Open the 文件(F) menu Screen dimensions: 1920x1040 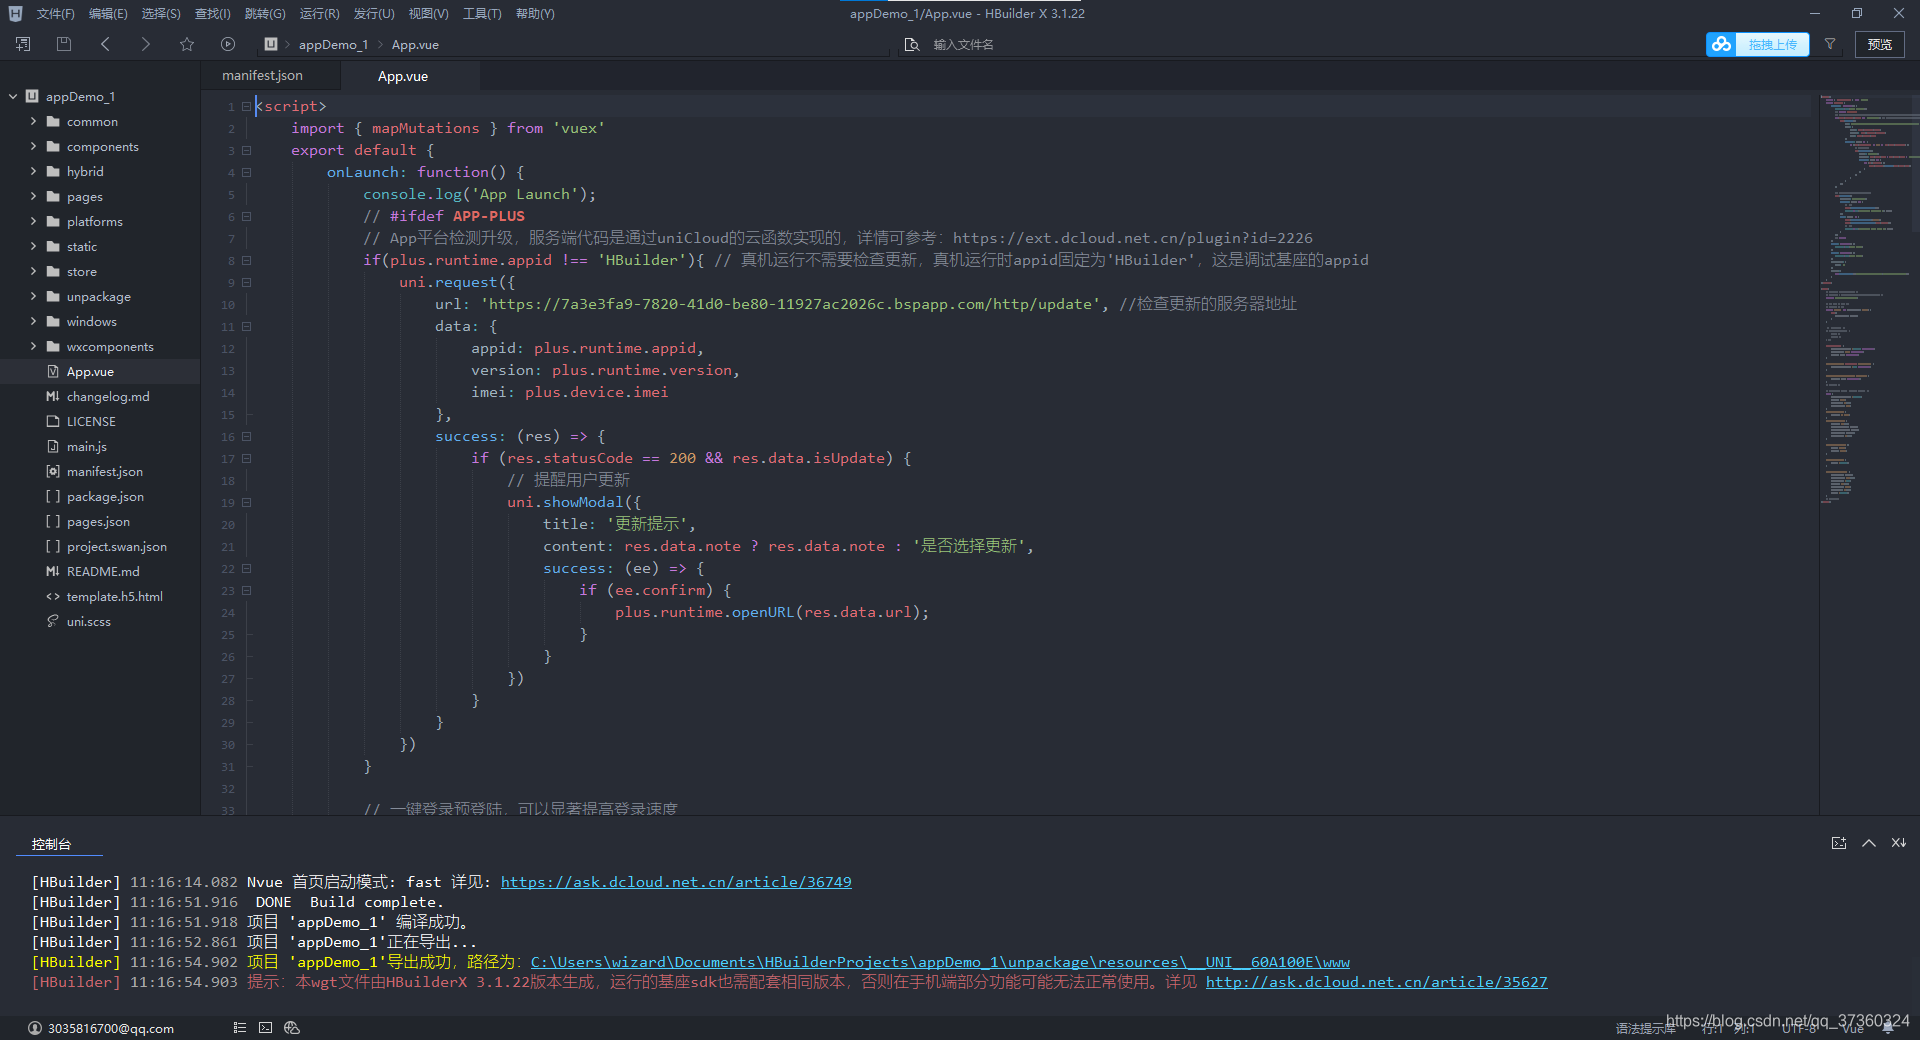tap(55, 13)
